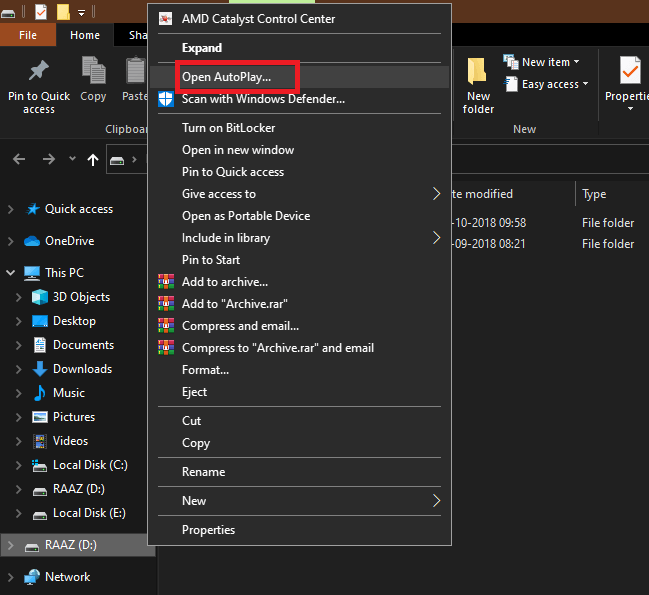Expand the OneDrive tree node
This screenshot has height=595, width=649.
11,241
